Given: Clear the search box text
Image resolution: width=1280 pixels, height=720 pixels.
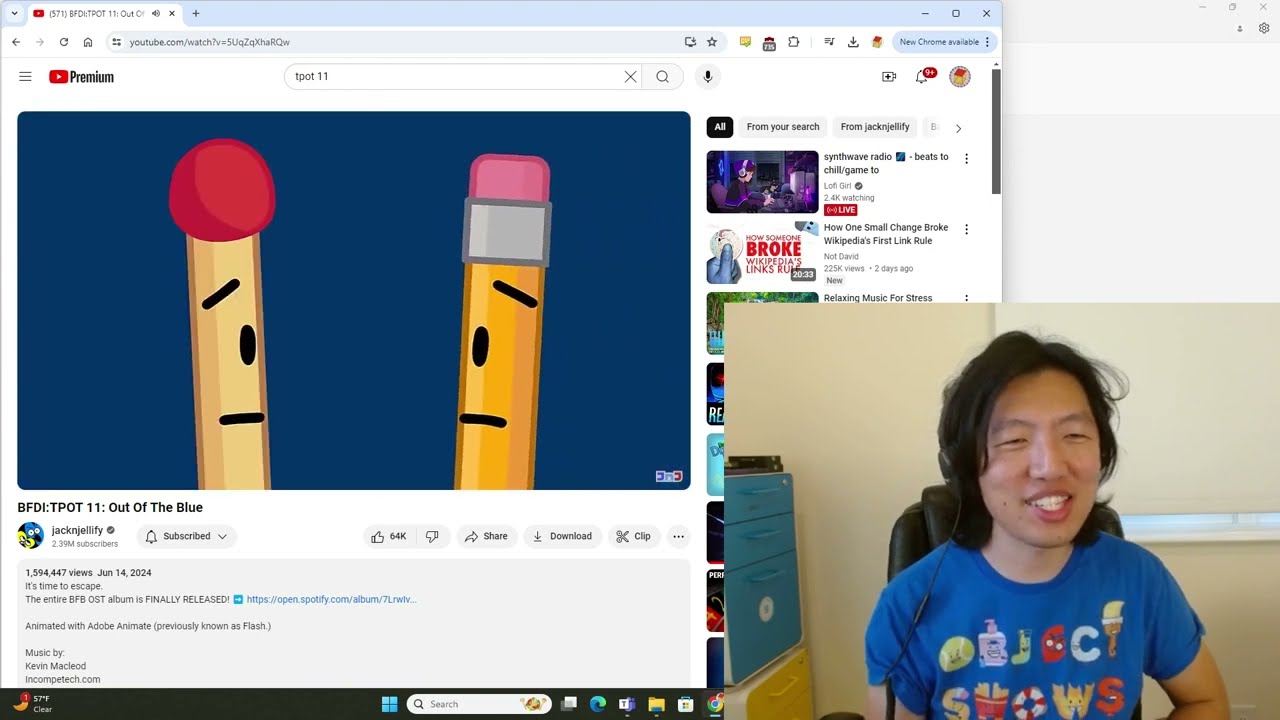Looking at the screenshot, I should coord(630,77).
